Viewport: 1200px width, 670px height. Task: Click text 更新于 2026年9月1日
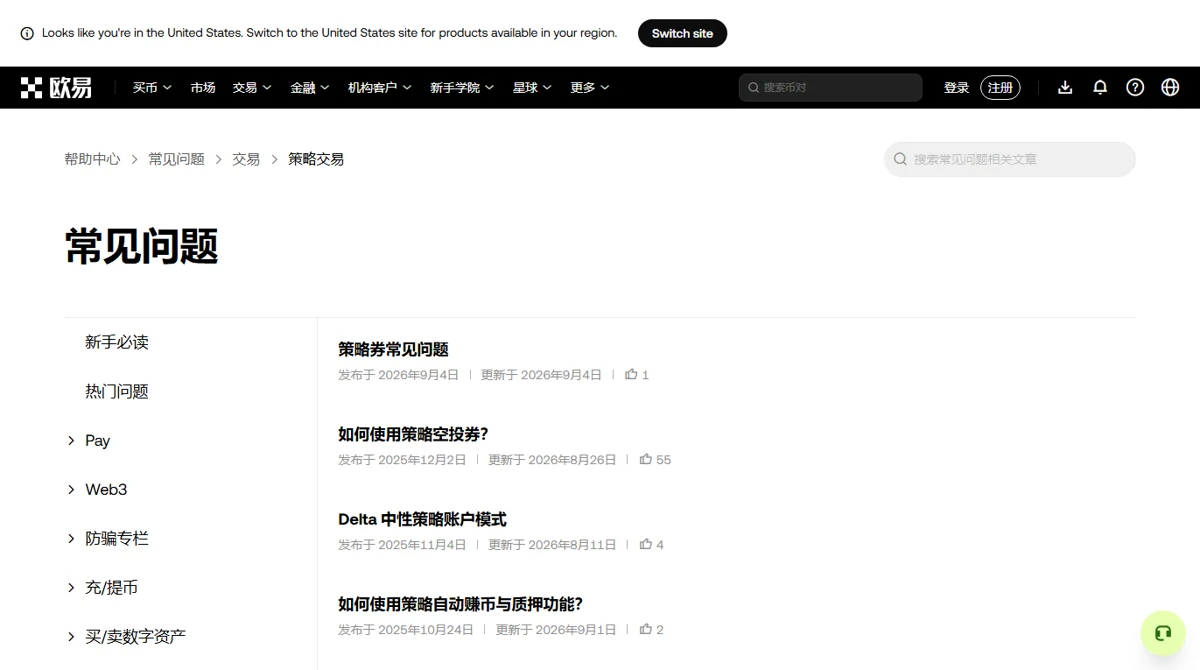(556, 630)
